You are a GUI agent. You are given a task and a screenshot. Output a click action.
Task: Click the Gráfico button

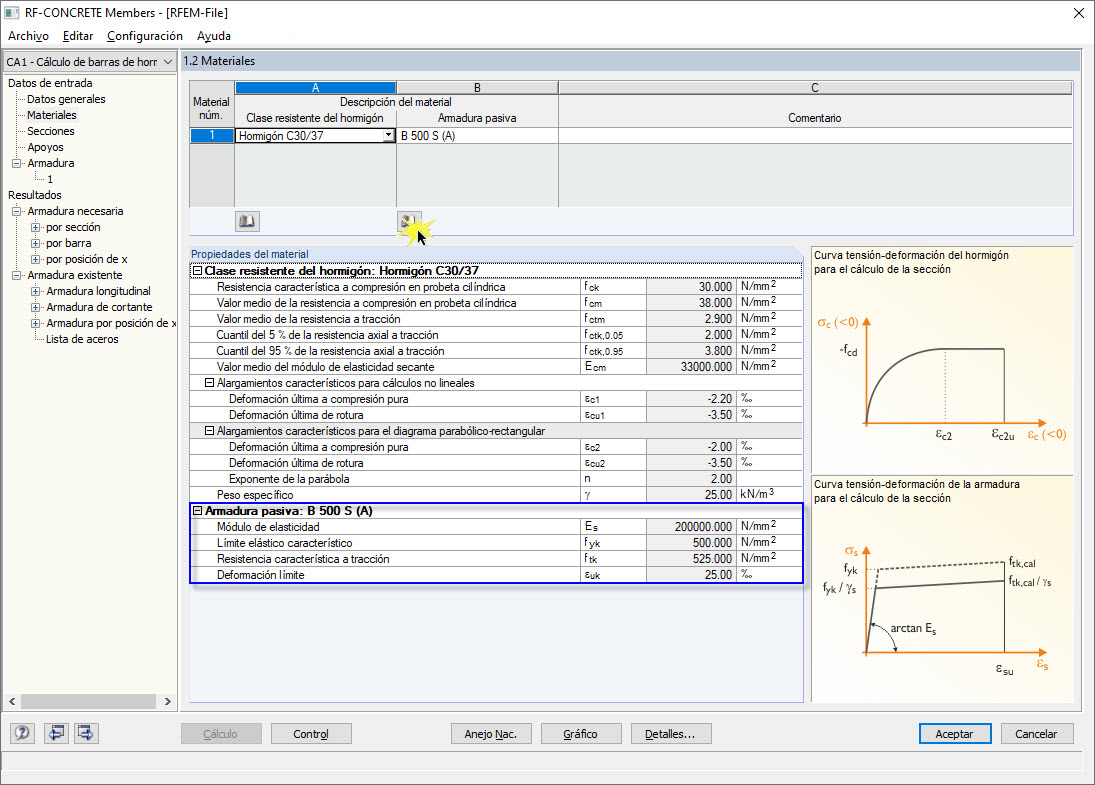[x=580, y=733]
